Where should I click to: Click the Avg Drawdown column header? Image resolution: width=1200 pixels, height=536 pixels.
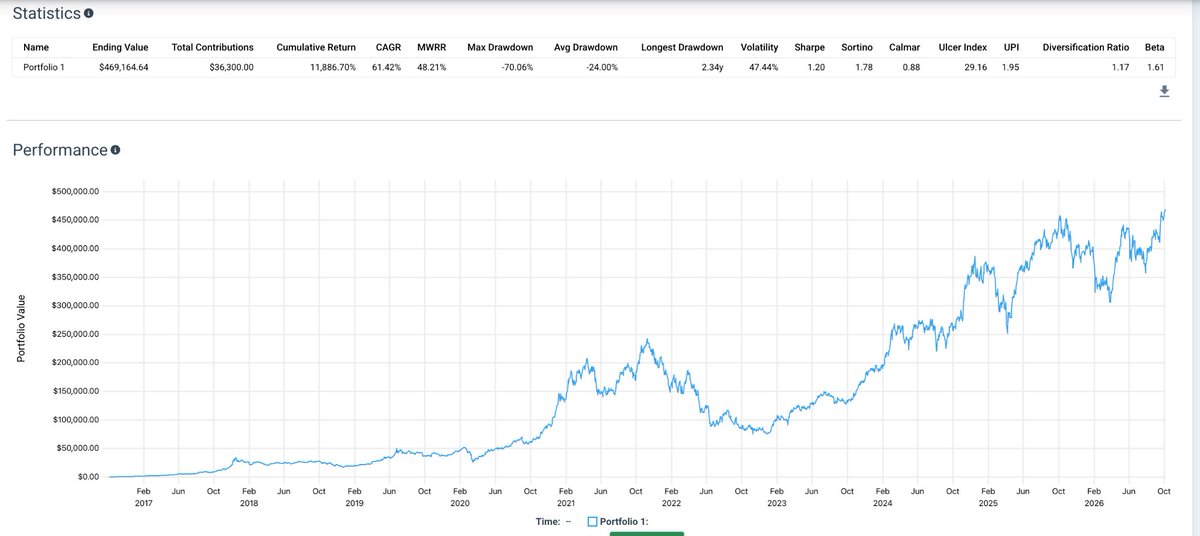coord(586,47)
